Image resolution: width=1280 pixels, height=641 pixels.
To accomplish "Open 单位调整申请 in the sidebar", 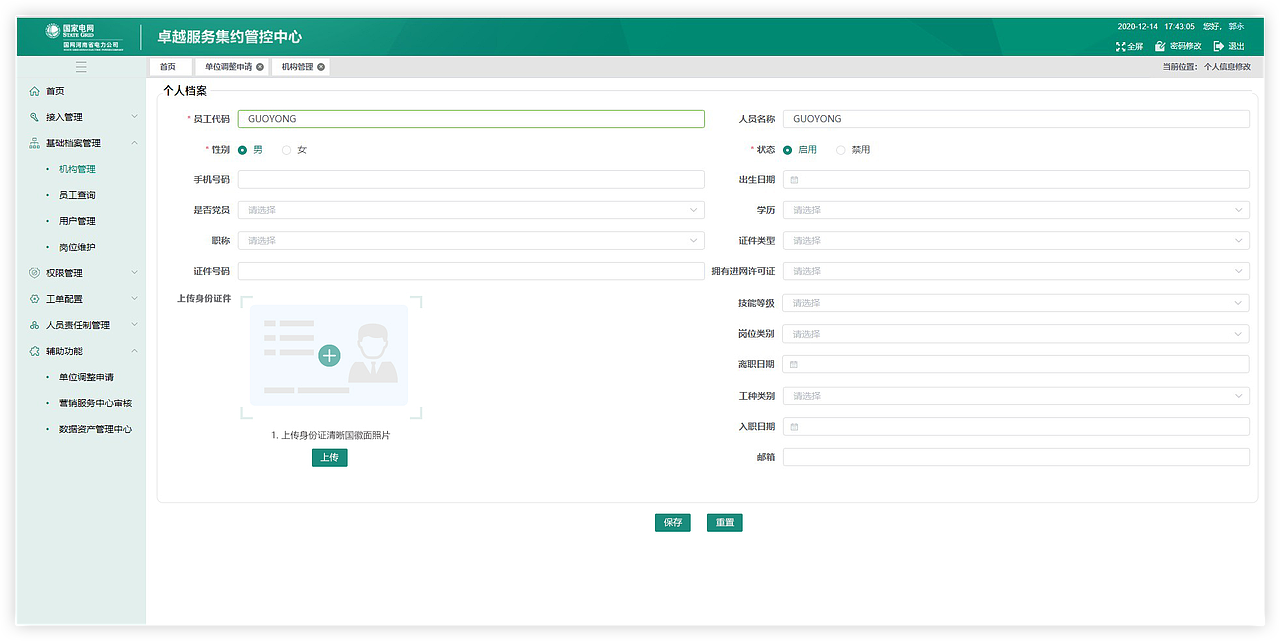I will 86,377.
